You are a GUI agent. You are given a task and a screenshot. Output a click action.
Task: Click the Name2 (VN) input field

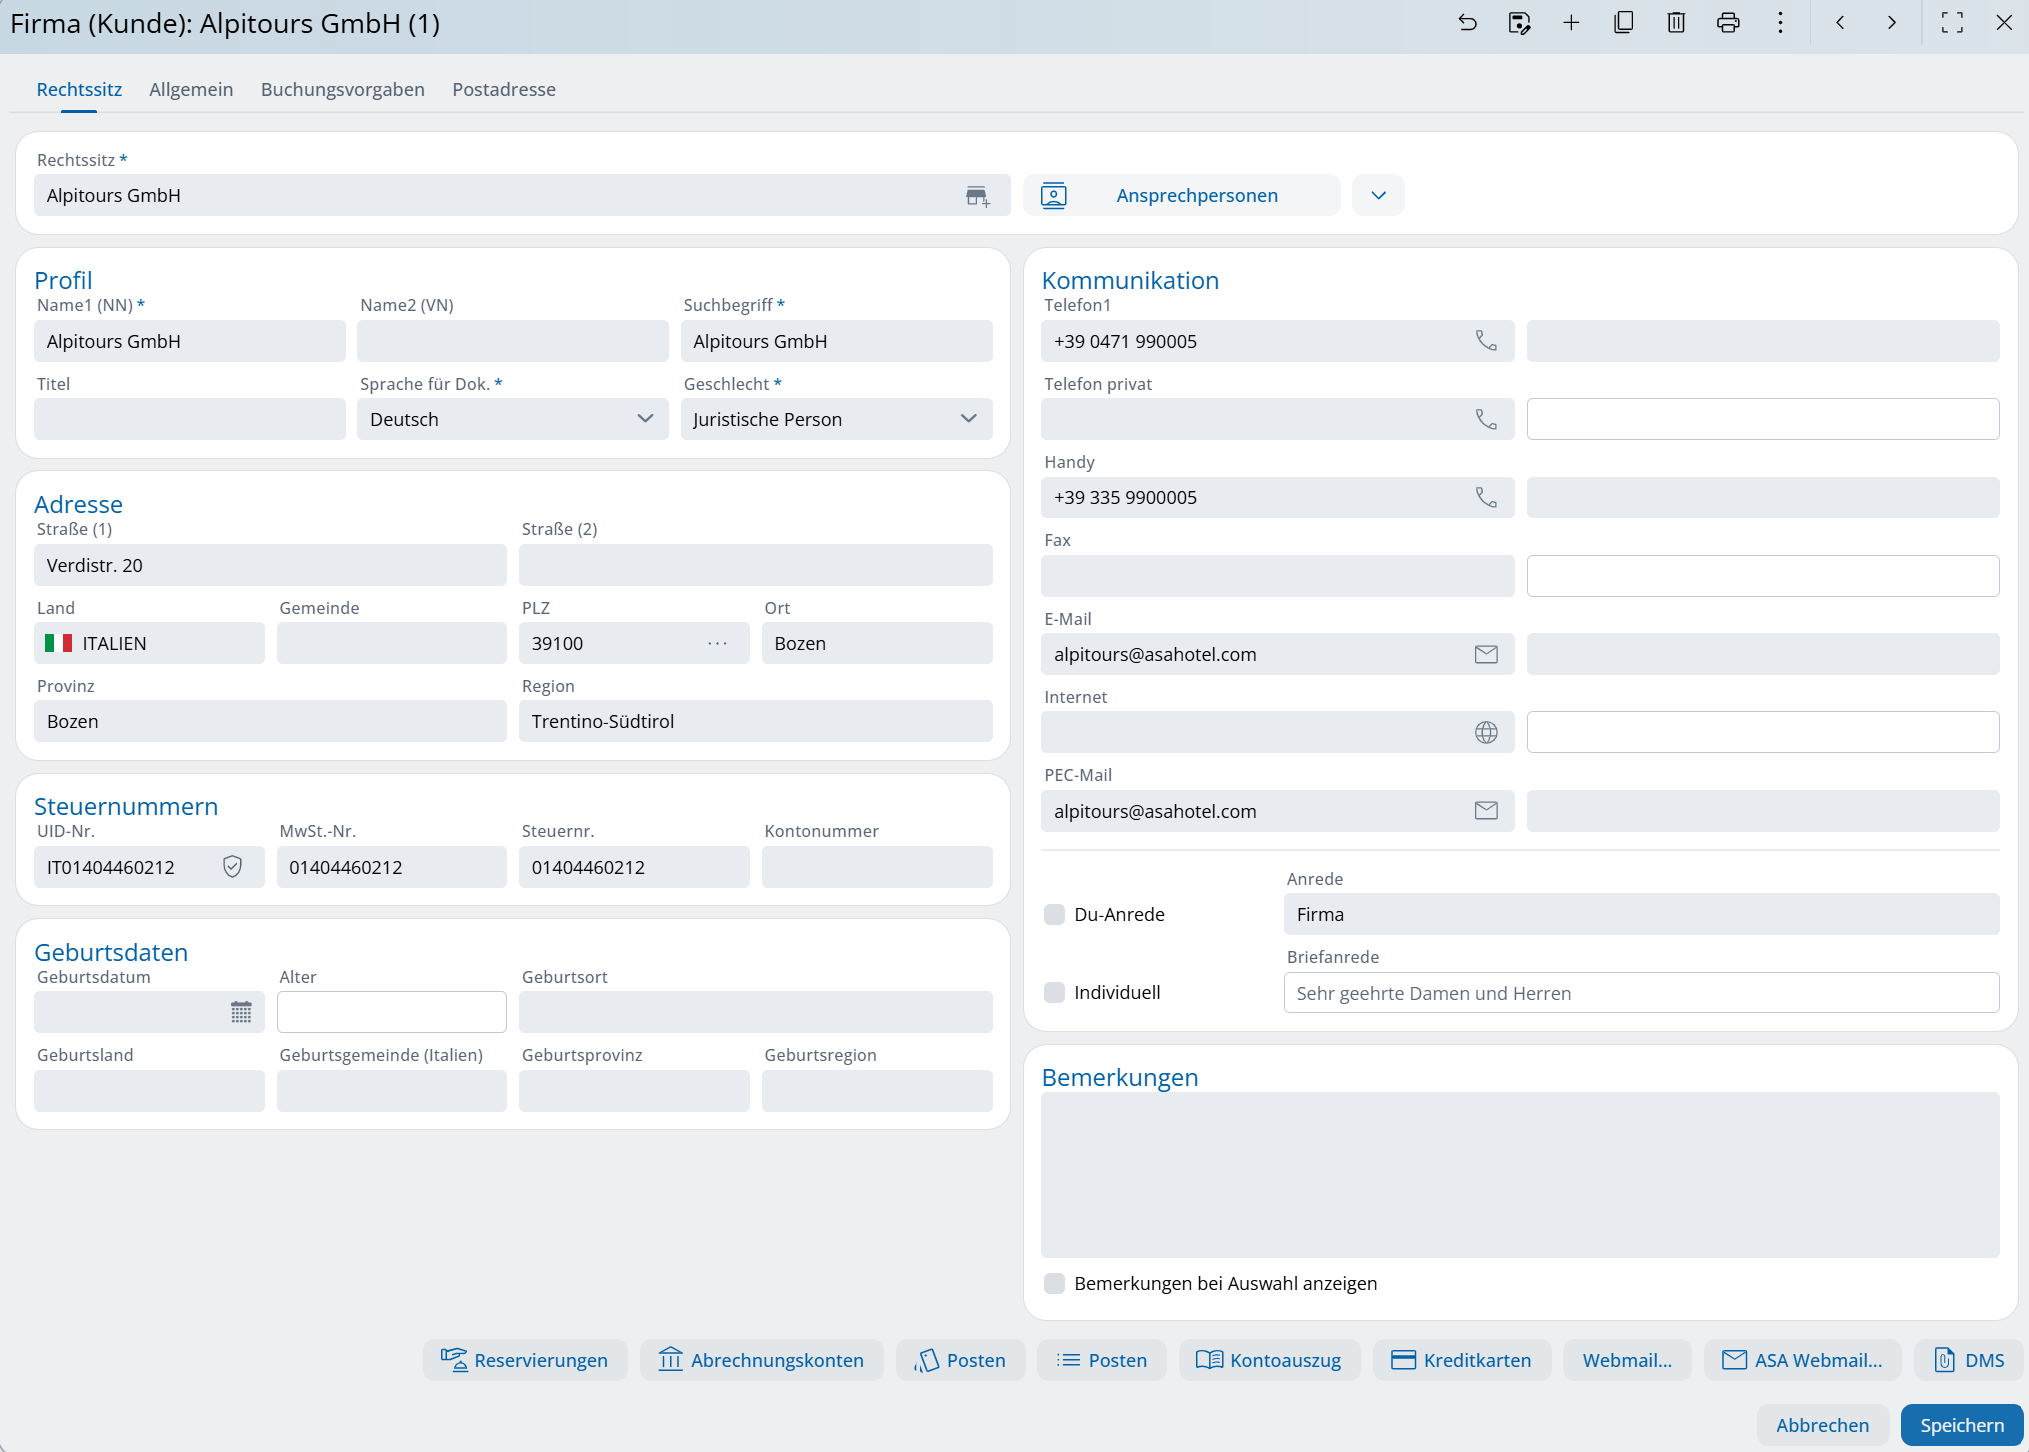click(512, 341)
